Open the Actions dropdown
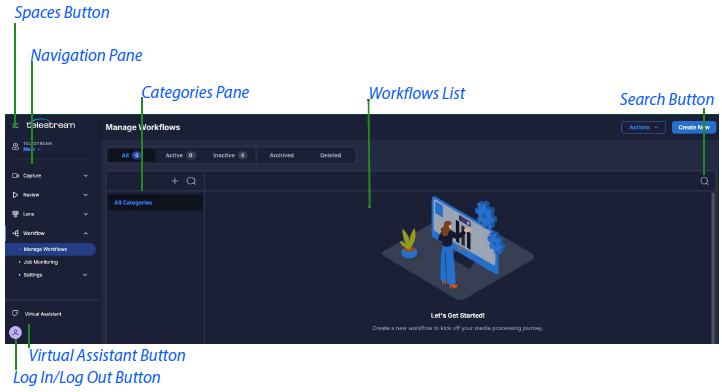The image size is (722, 392). coord(643,127)
